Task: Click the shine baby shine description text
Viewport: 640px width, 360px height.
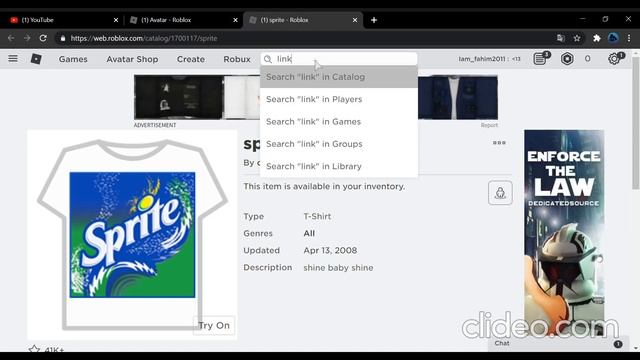Action: [x=338, y=268]
